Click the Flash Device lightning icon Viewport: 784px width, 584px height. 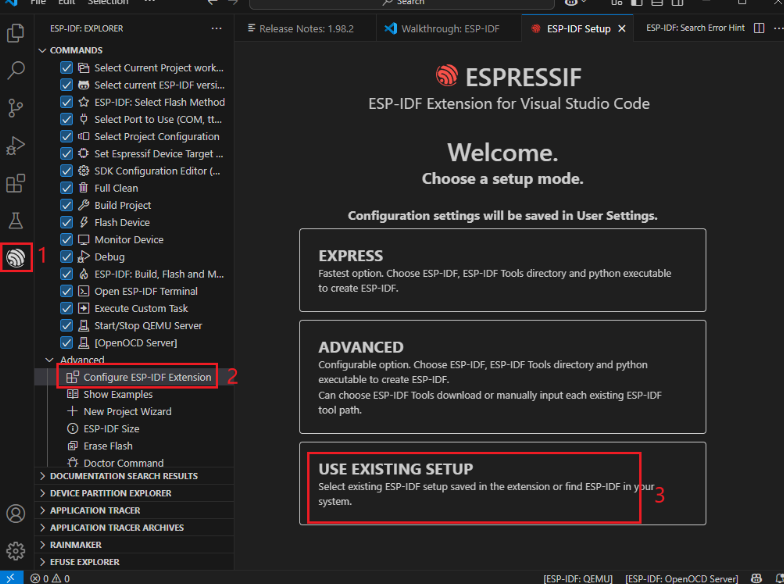84,222
